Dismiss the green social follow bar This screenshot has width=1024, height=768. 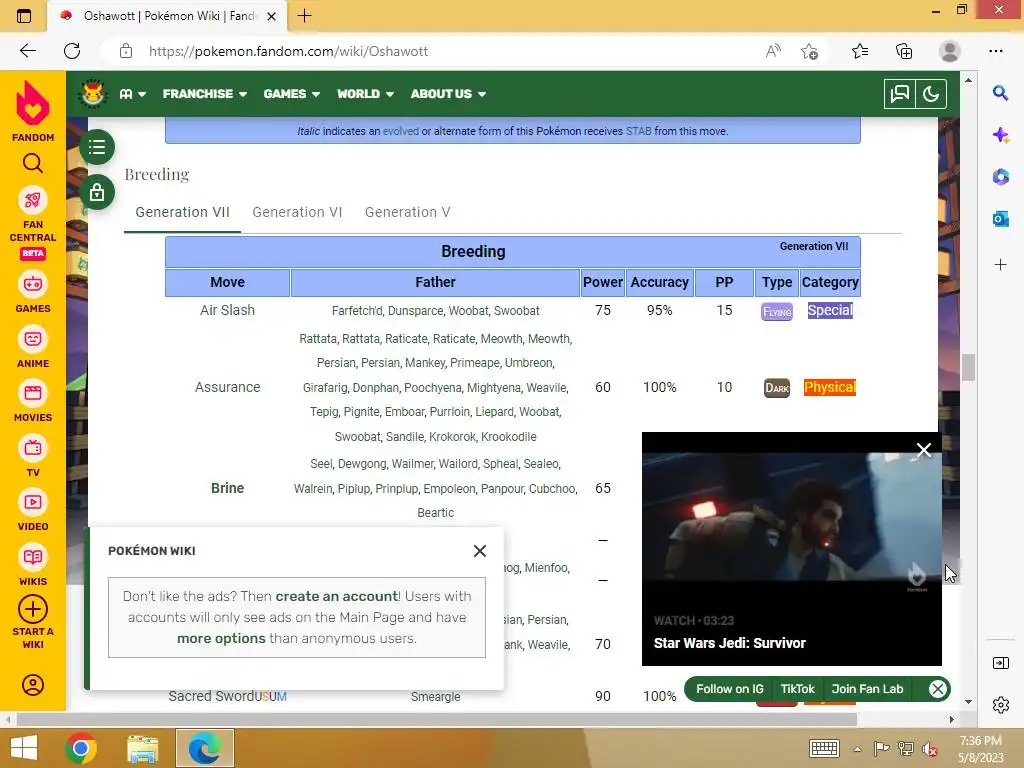click(x=937, y=689)
